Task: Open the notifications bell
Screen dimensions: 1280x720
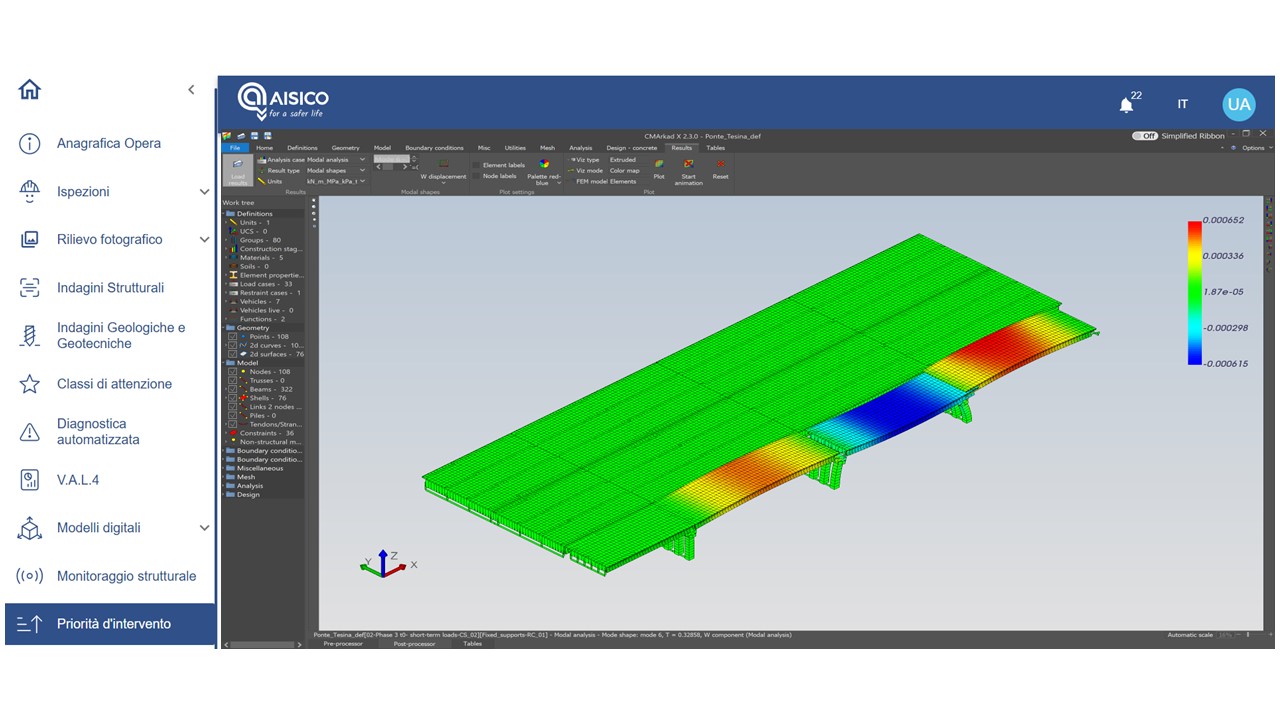Action: tap(1127, 104)
